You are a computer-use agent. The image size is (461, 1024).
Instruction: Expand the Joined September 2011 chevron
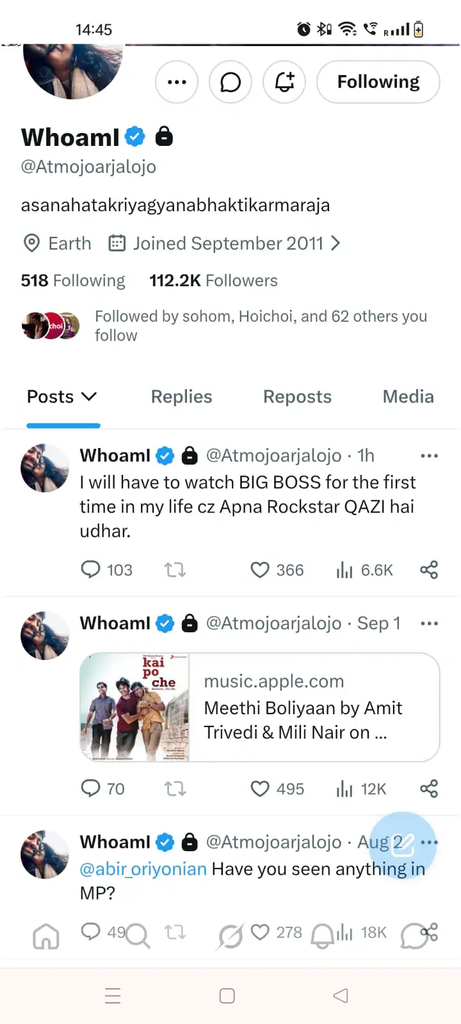tap(336, 244)
